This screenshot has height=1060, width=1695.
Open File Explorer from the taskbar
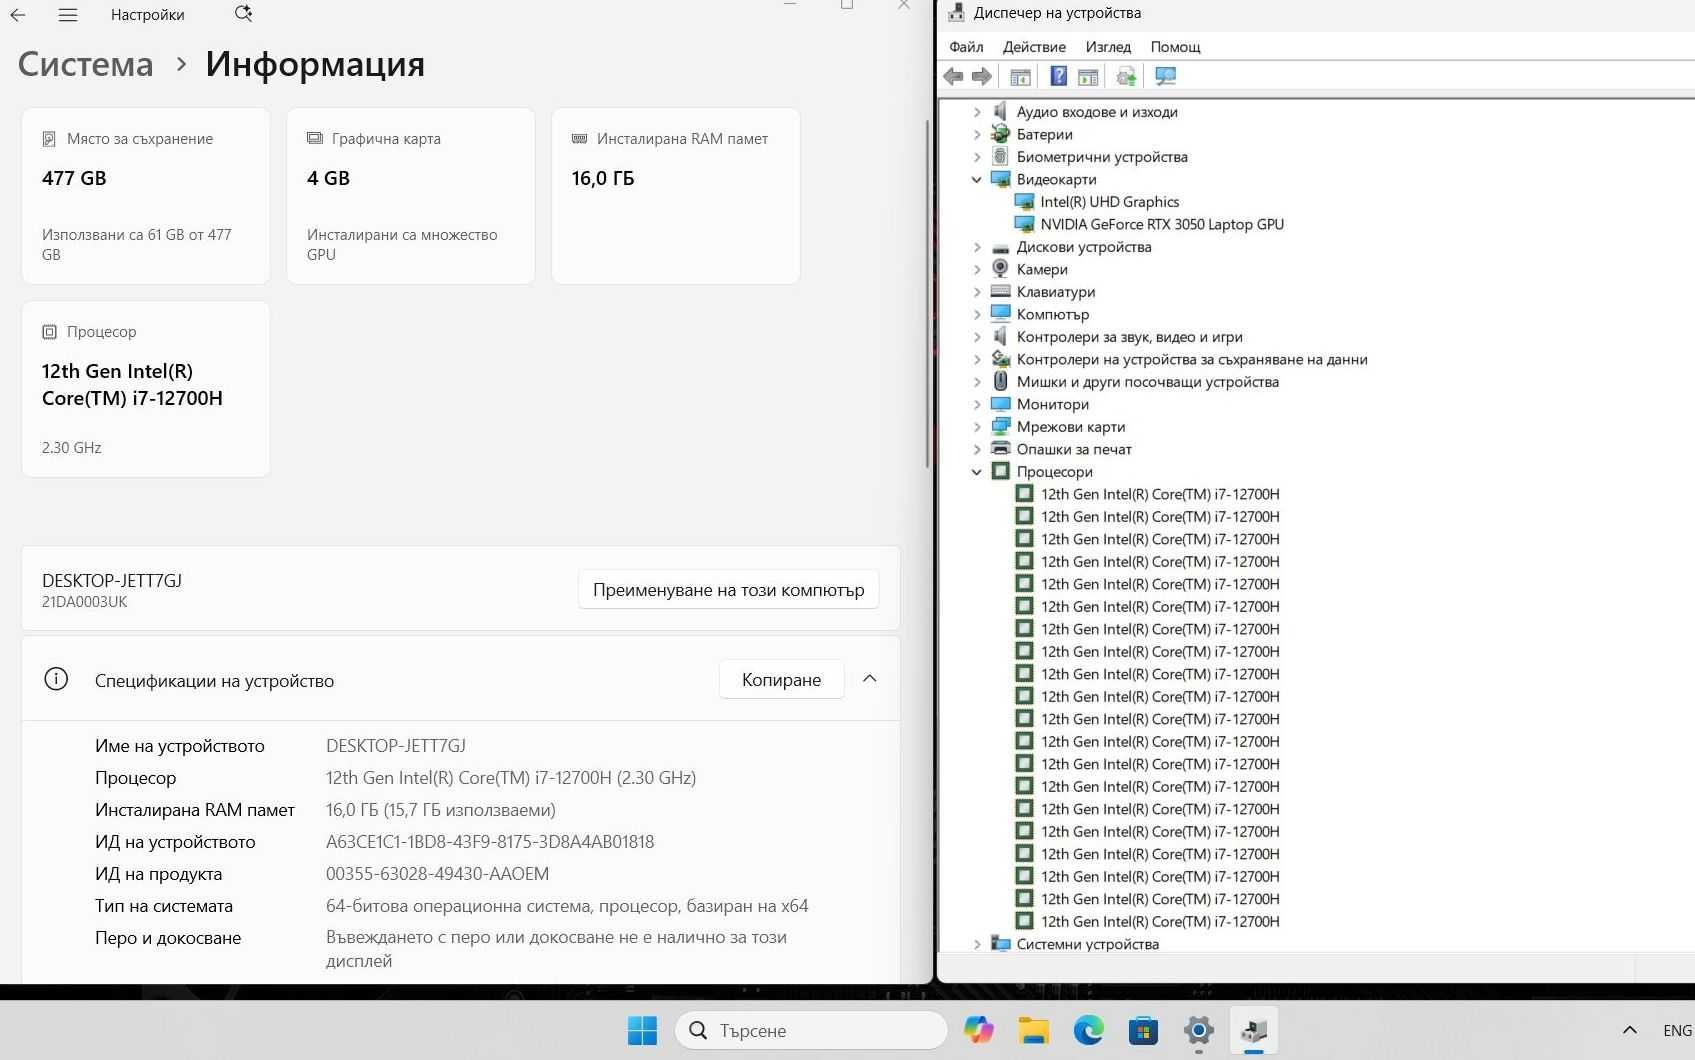pos(1034,1030)
